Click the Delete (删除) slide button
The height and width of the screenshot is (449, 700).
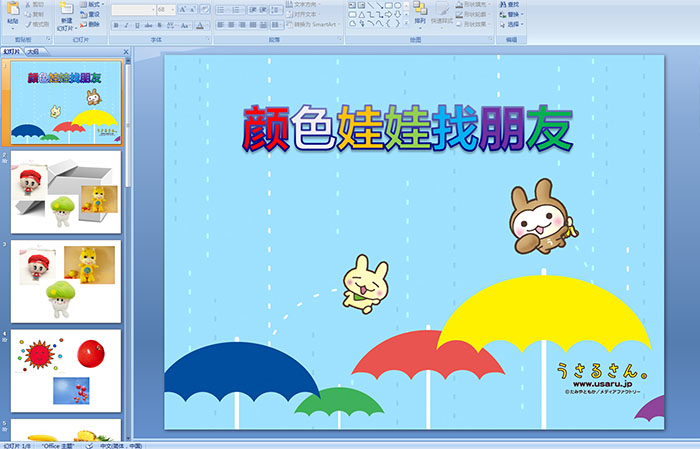(90, 24)
